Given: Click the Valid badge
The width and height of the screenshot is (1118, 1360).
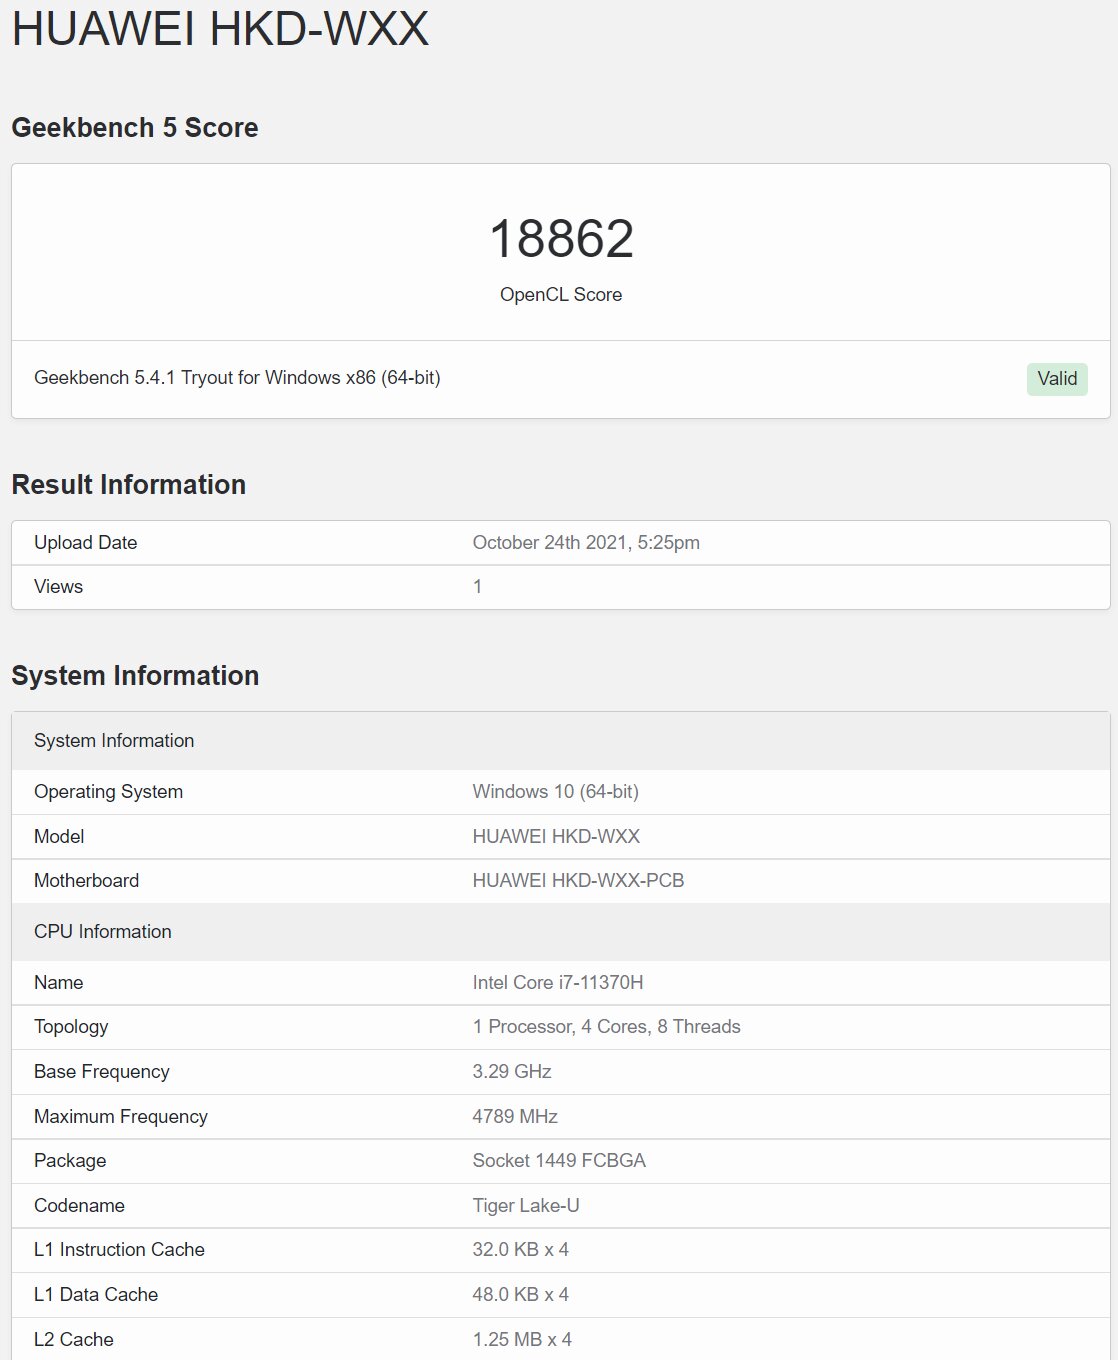Looking at the screenshot, I should 1057,378.
